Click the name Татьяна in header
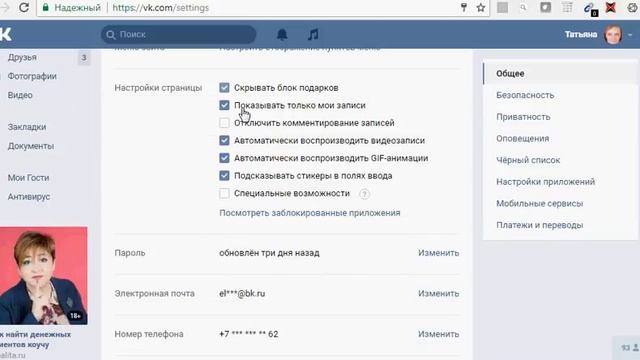Viewport: 640px width, 360px height. pyautogui.click(x=581, y=35)
